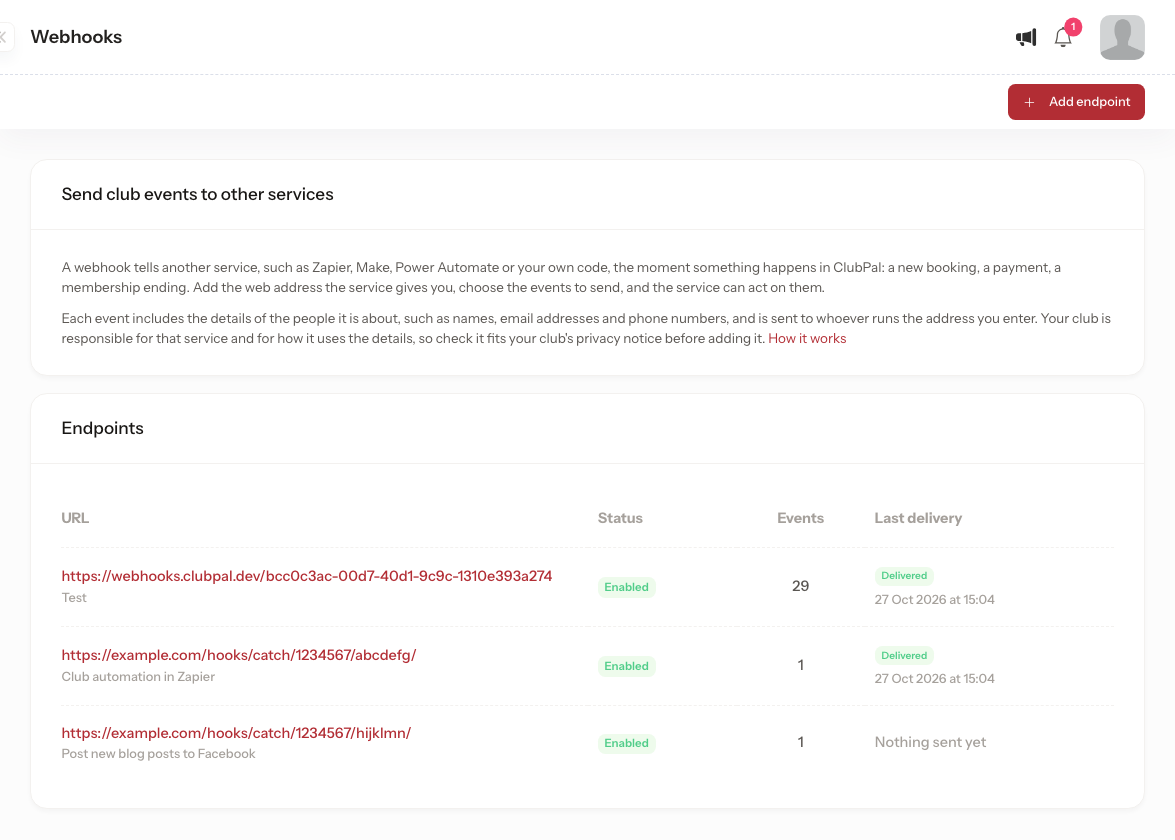Click 'Send club events to other services' heading
Image resolution: width=1175 pixels, height=840 pixels.
(x=197, y=194)
